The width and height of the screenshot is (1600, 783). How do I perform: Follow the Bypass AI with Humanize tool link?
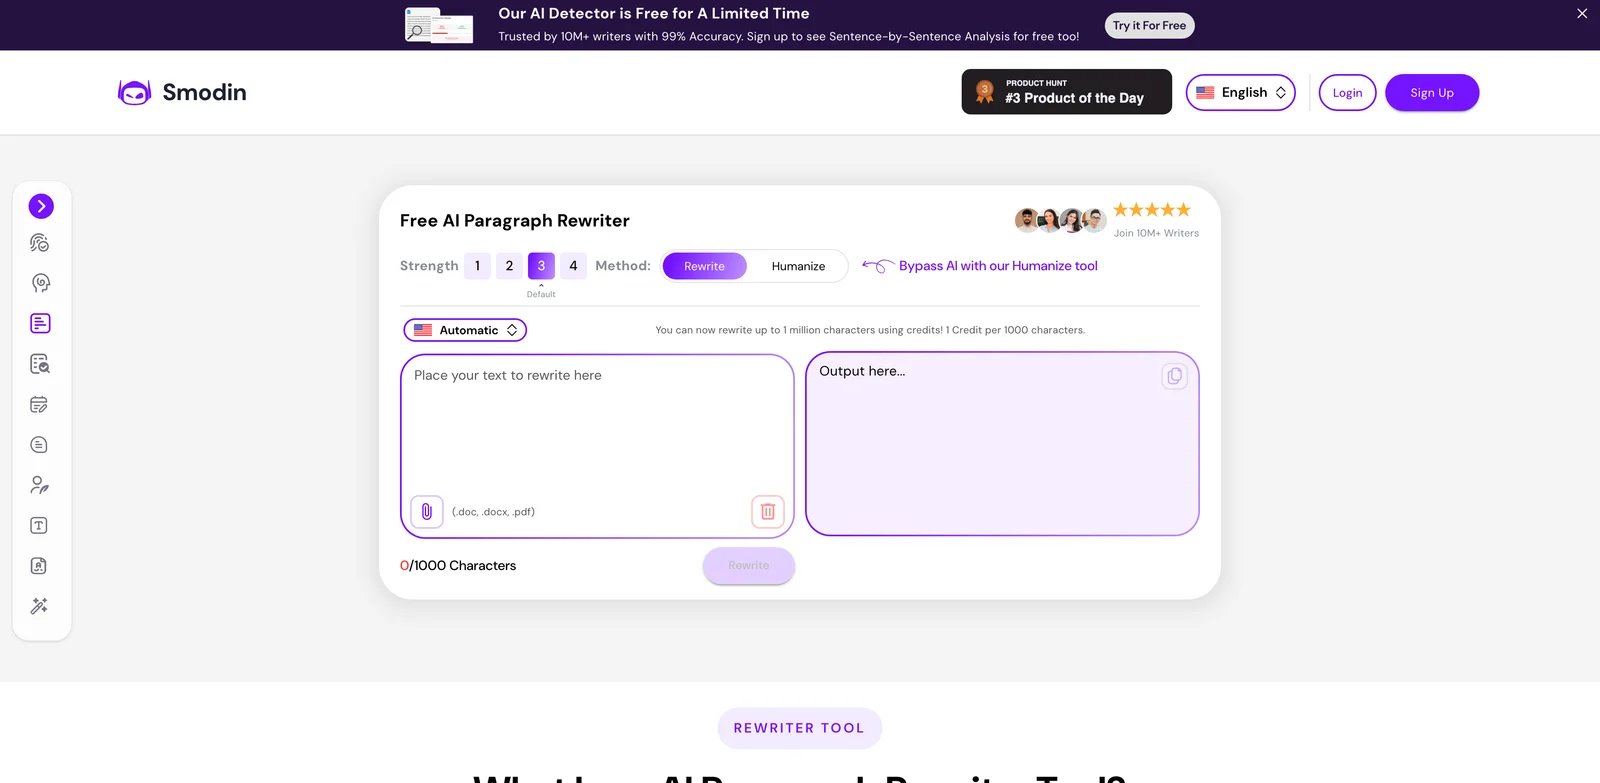998,266
